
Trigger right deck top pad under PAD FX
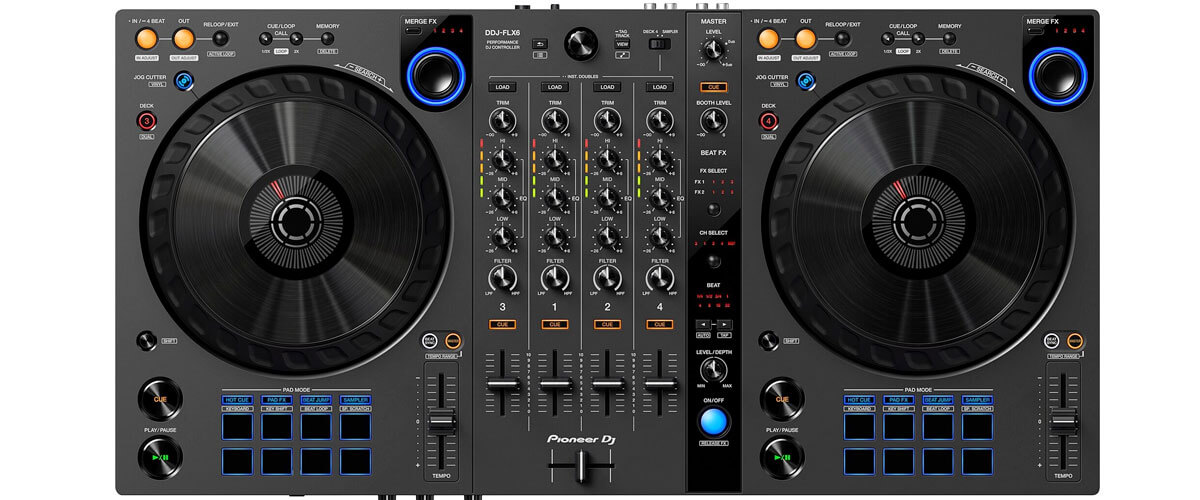[898, 427]
